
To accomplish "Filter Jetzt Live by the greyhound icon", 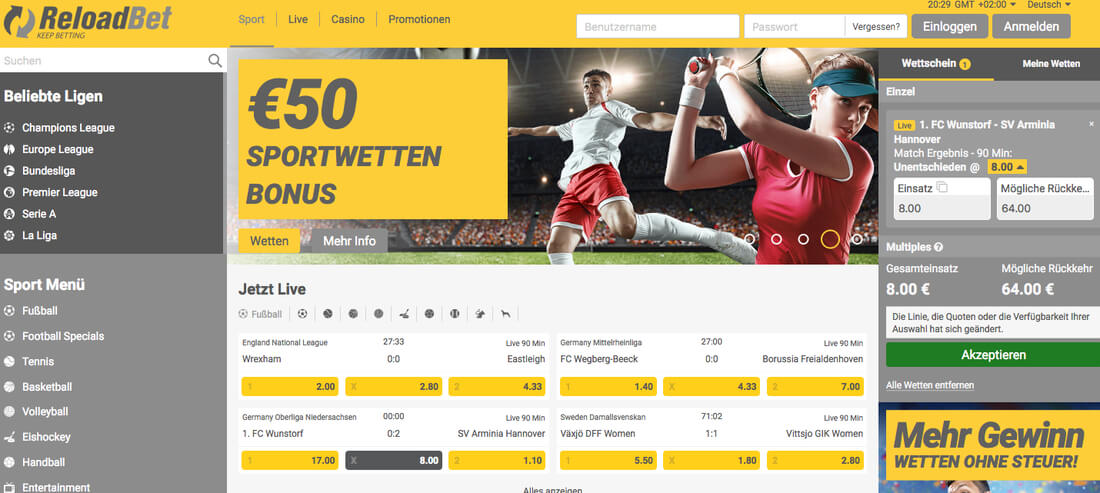I will [505, 314].
